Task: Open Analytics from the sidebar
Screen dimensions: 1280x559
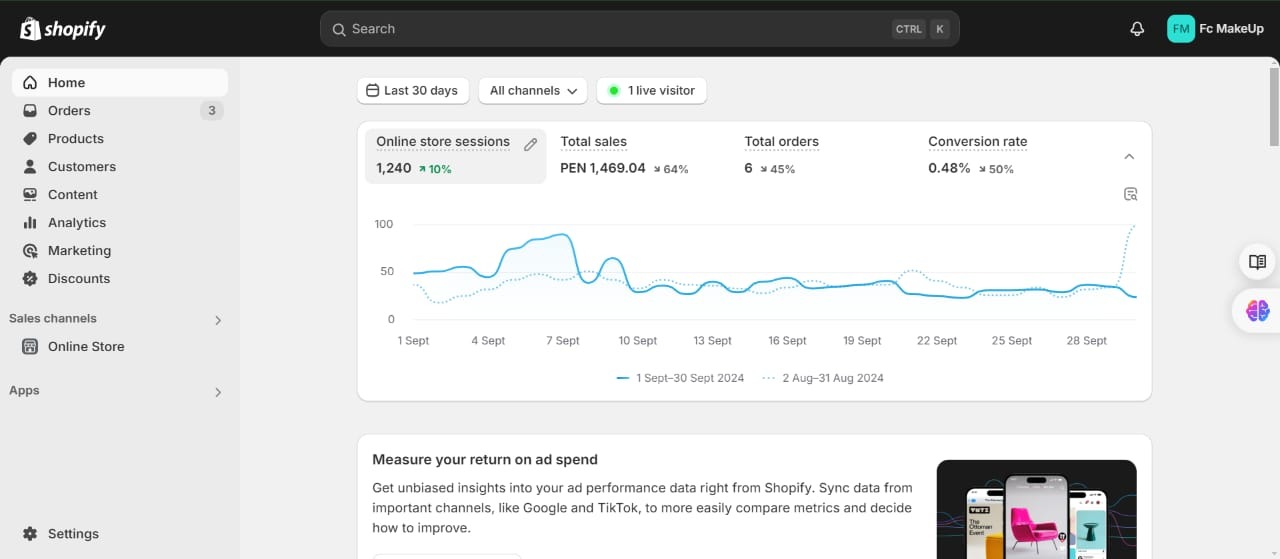Action: click(76, 223)
